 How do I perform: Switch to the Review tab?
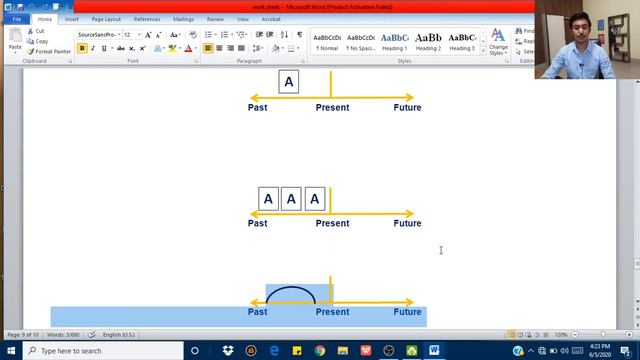point(215,19)
